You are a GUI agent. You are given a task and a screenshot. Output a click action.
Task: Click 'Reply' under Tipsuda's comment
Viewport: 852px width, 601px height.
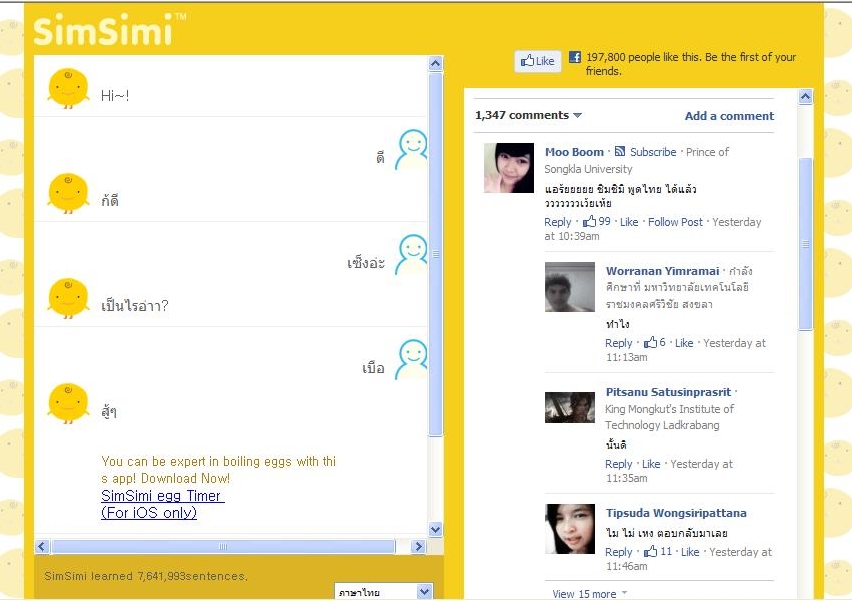(x=618, y=552)
